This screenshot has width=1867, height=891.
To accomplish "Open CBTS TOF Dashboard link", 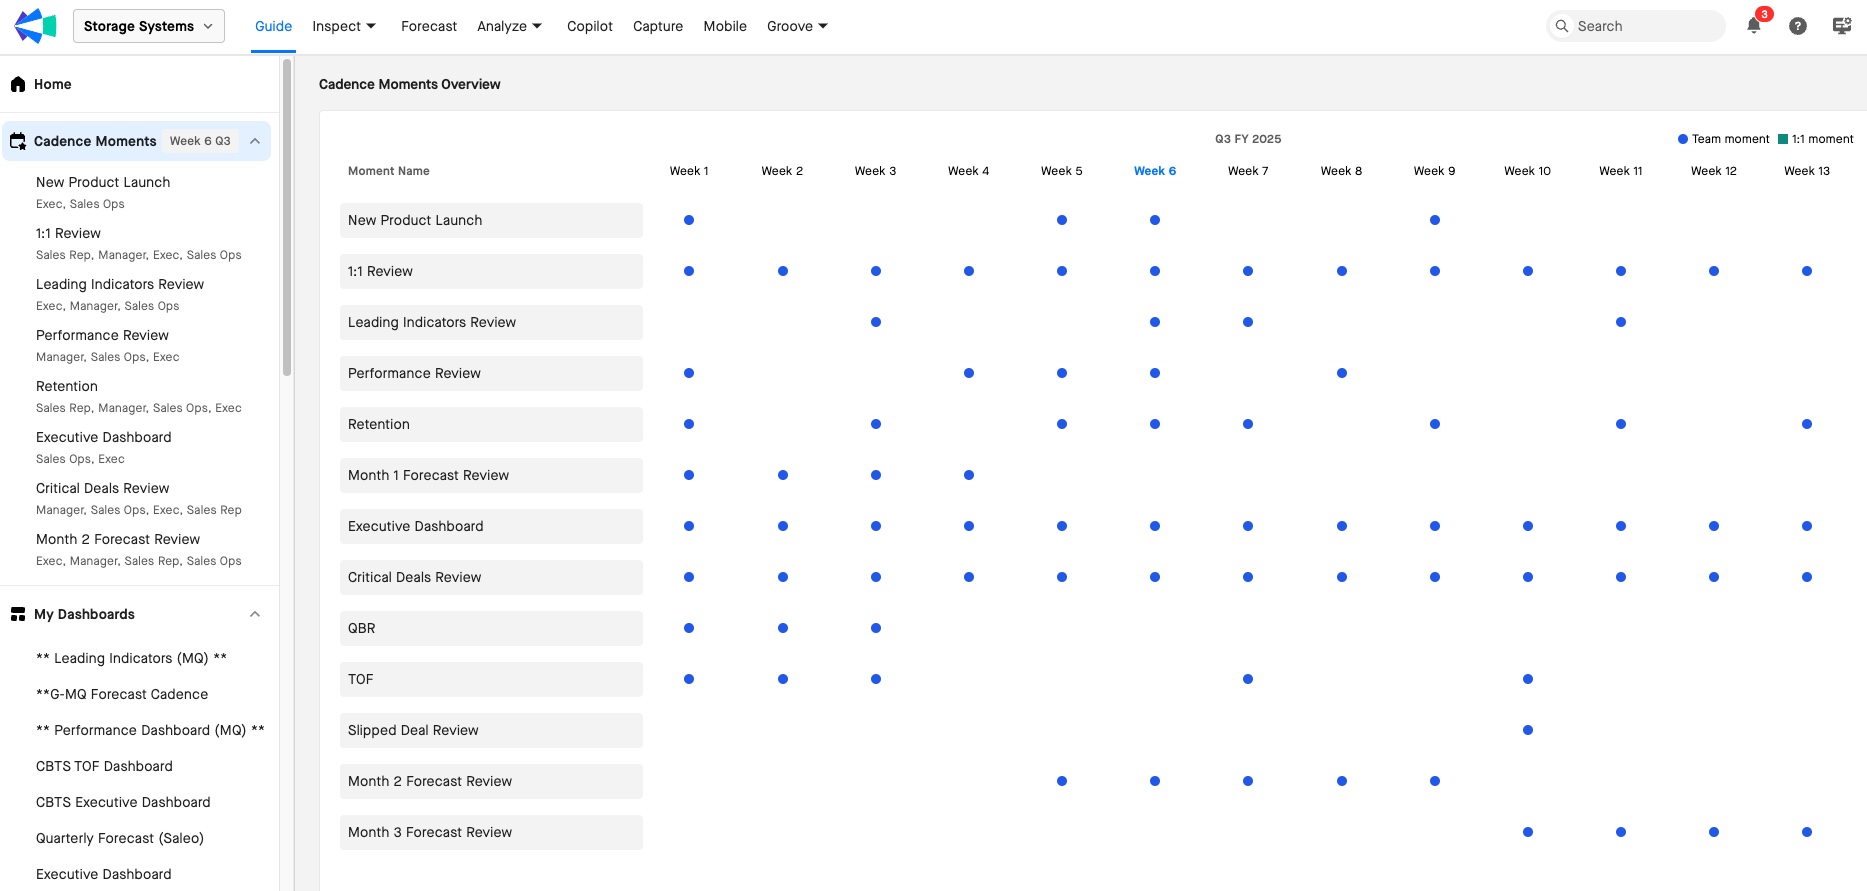I will click(104, 766).
